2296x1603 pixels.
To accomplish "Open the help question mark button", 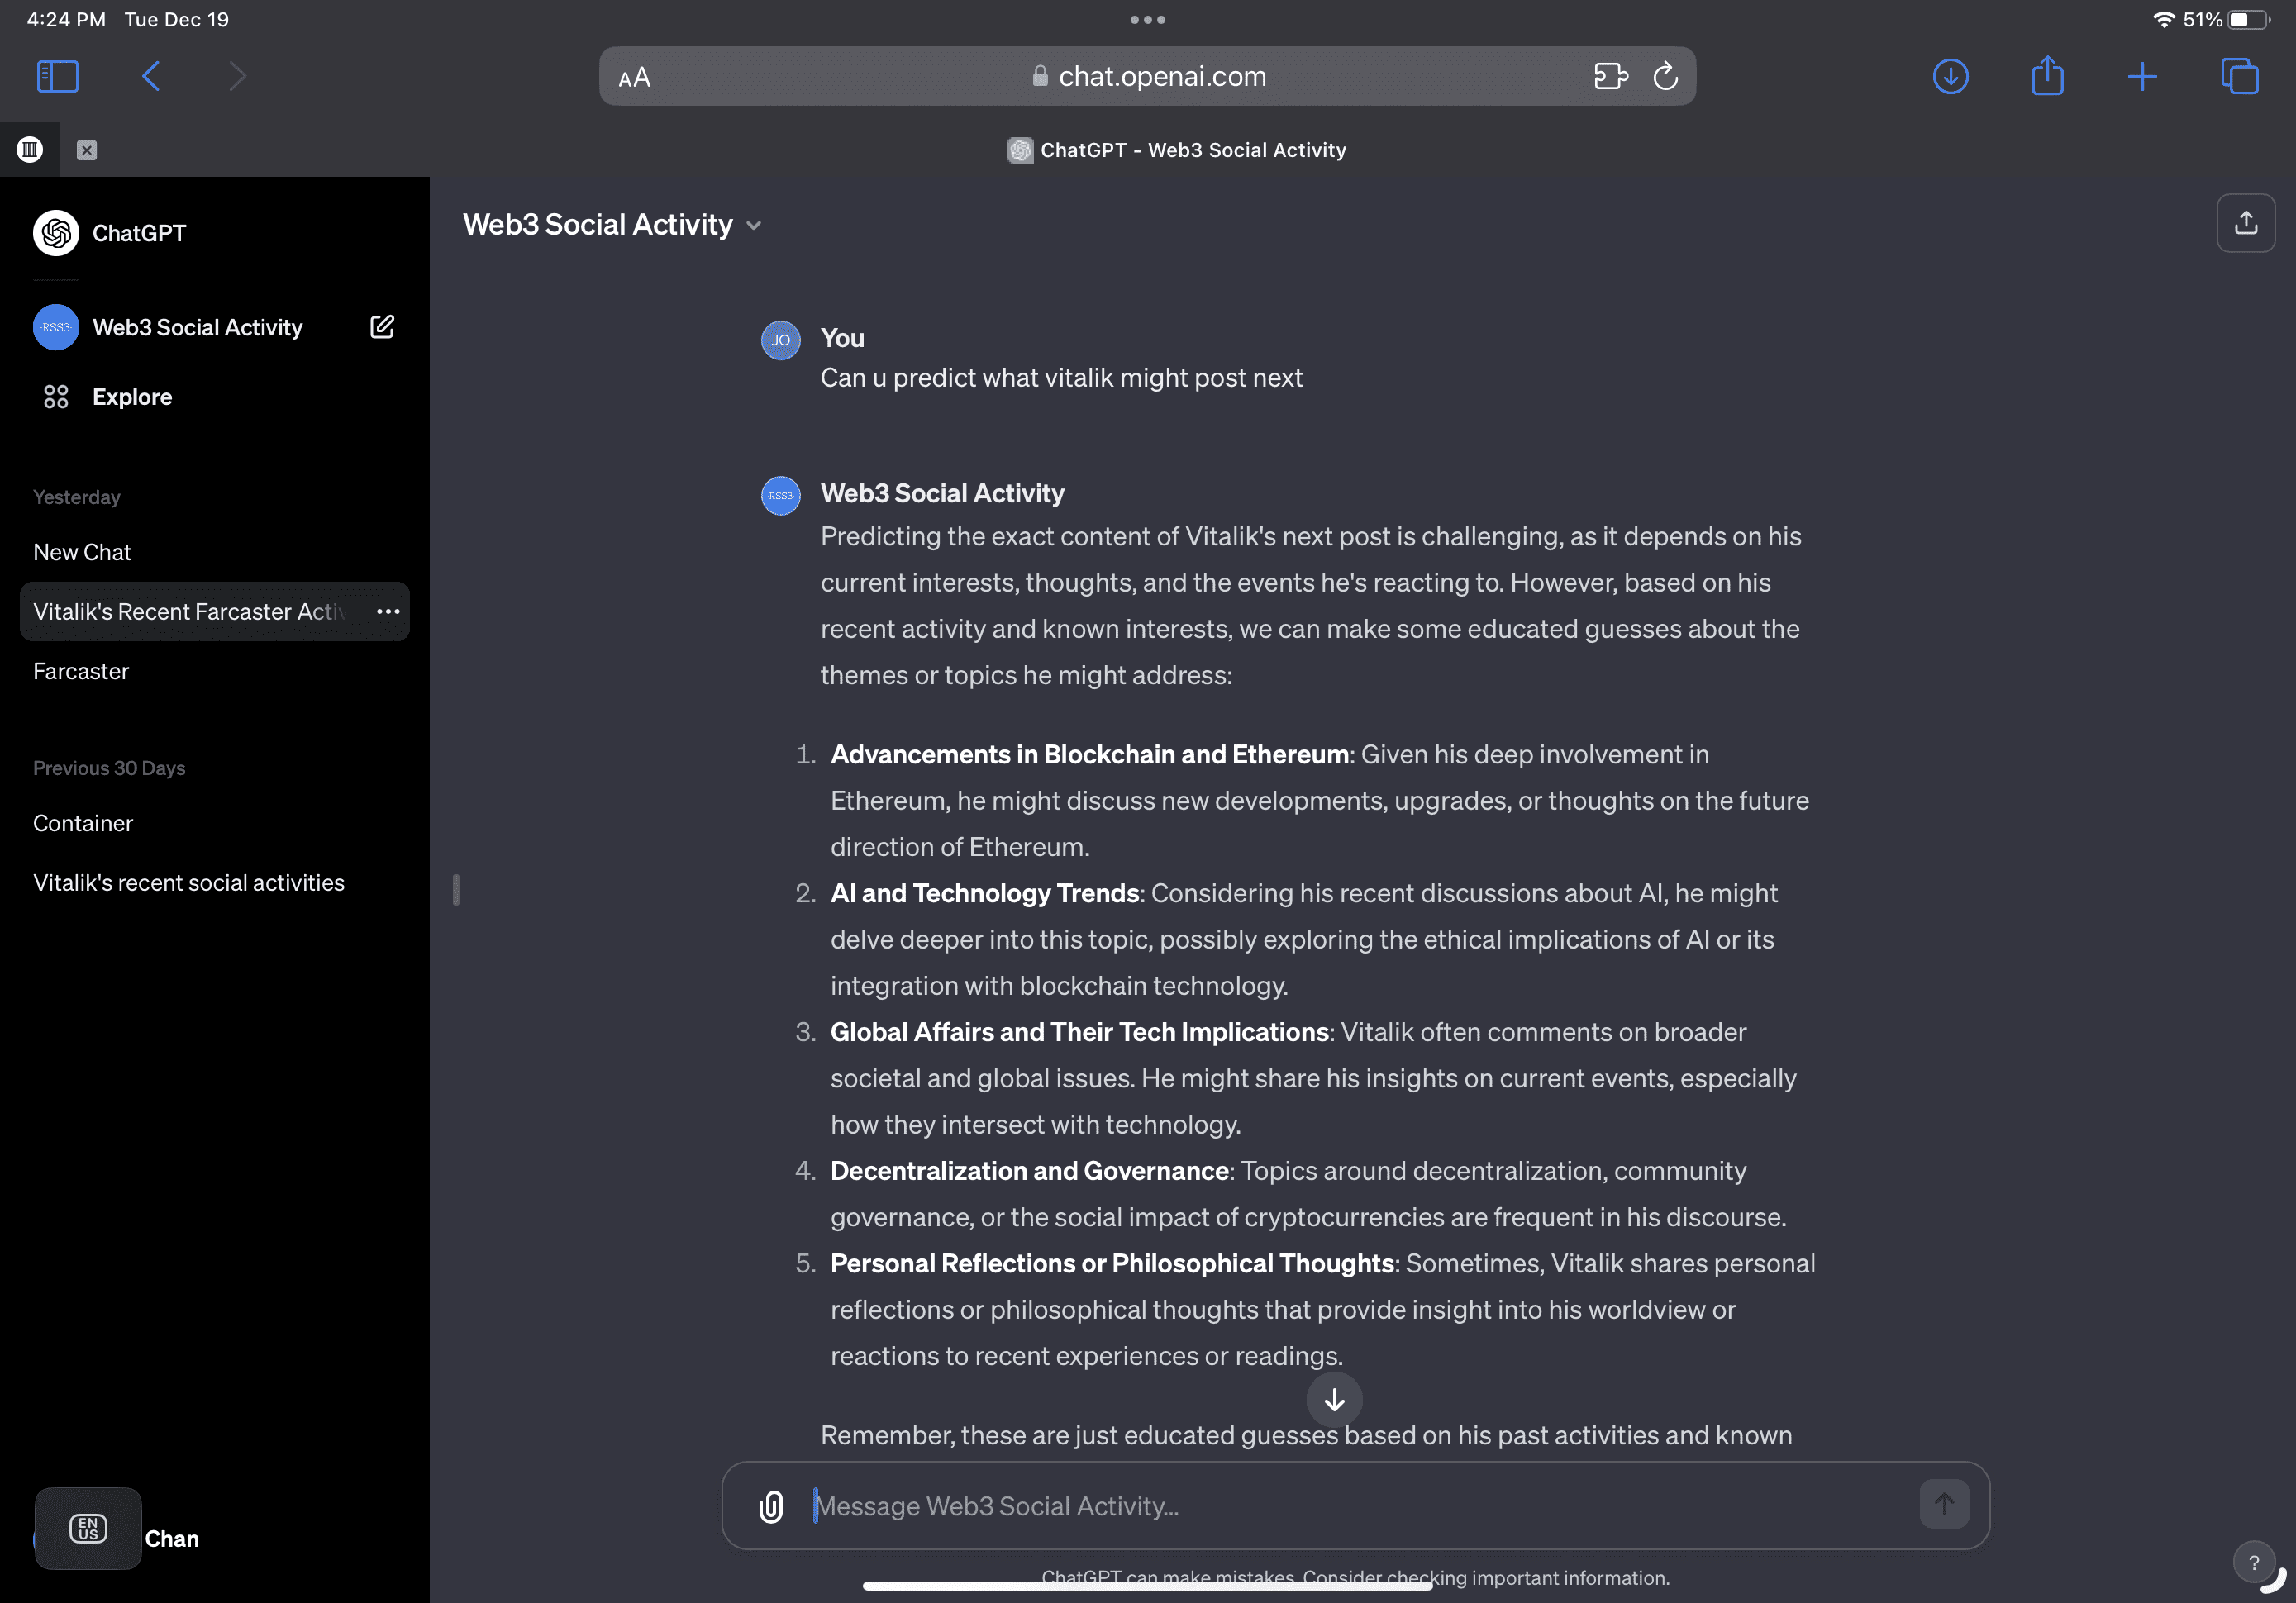I will 2253,1562.
